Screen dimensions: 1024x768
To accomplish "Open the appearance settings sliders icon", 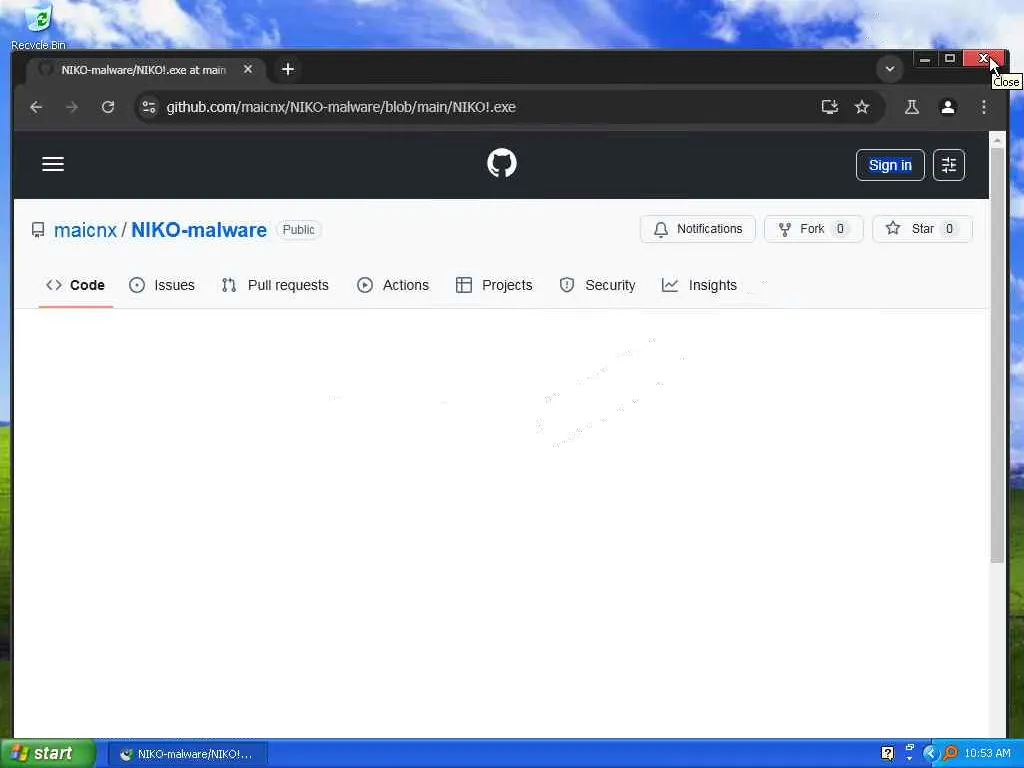I will pos(949,165).
